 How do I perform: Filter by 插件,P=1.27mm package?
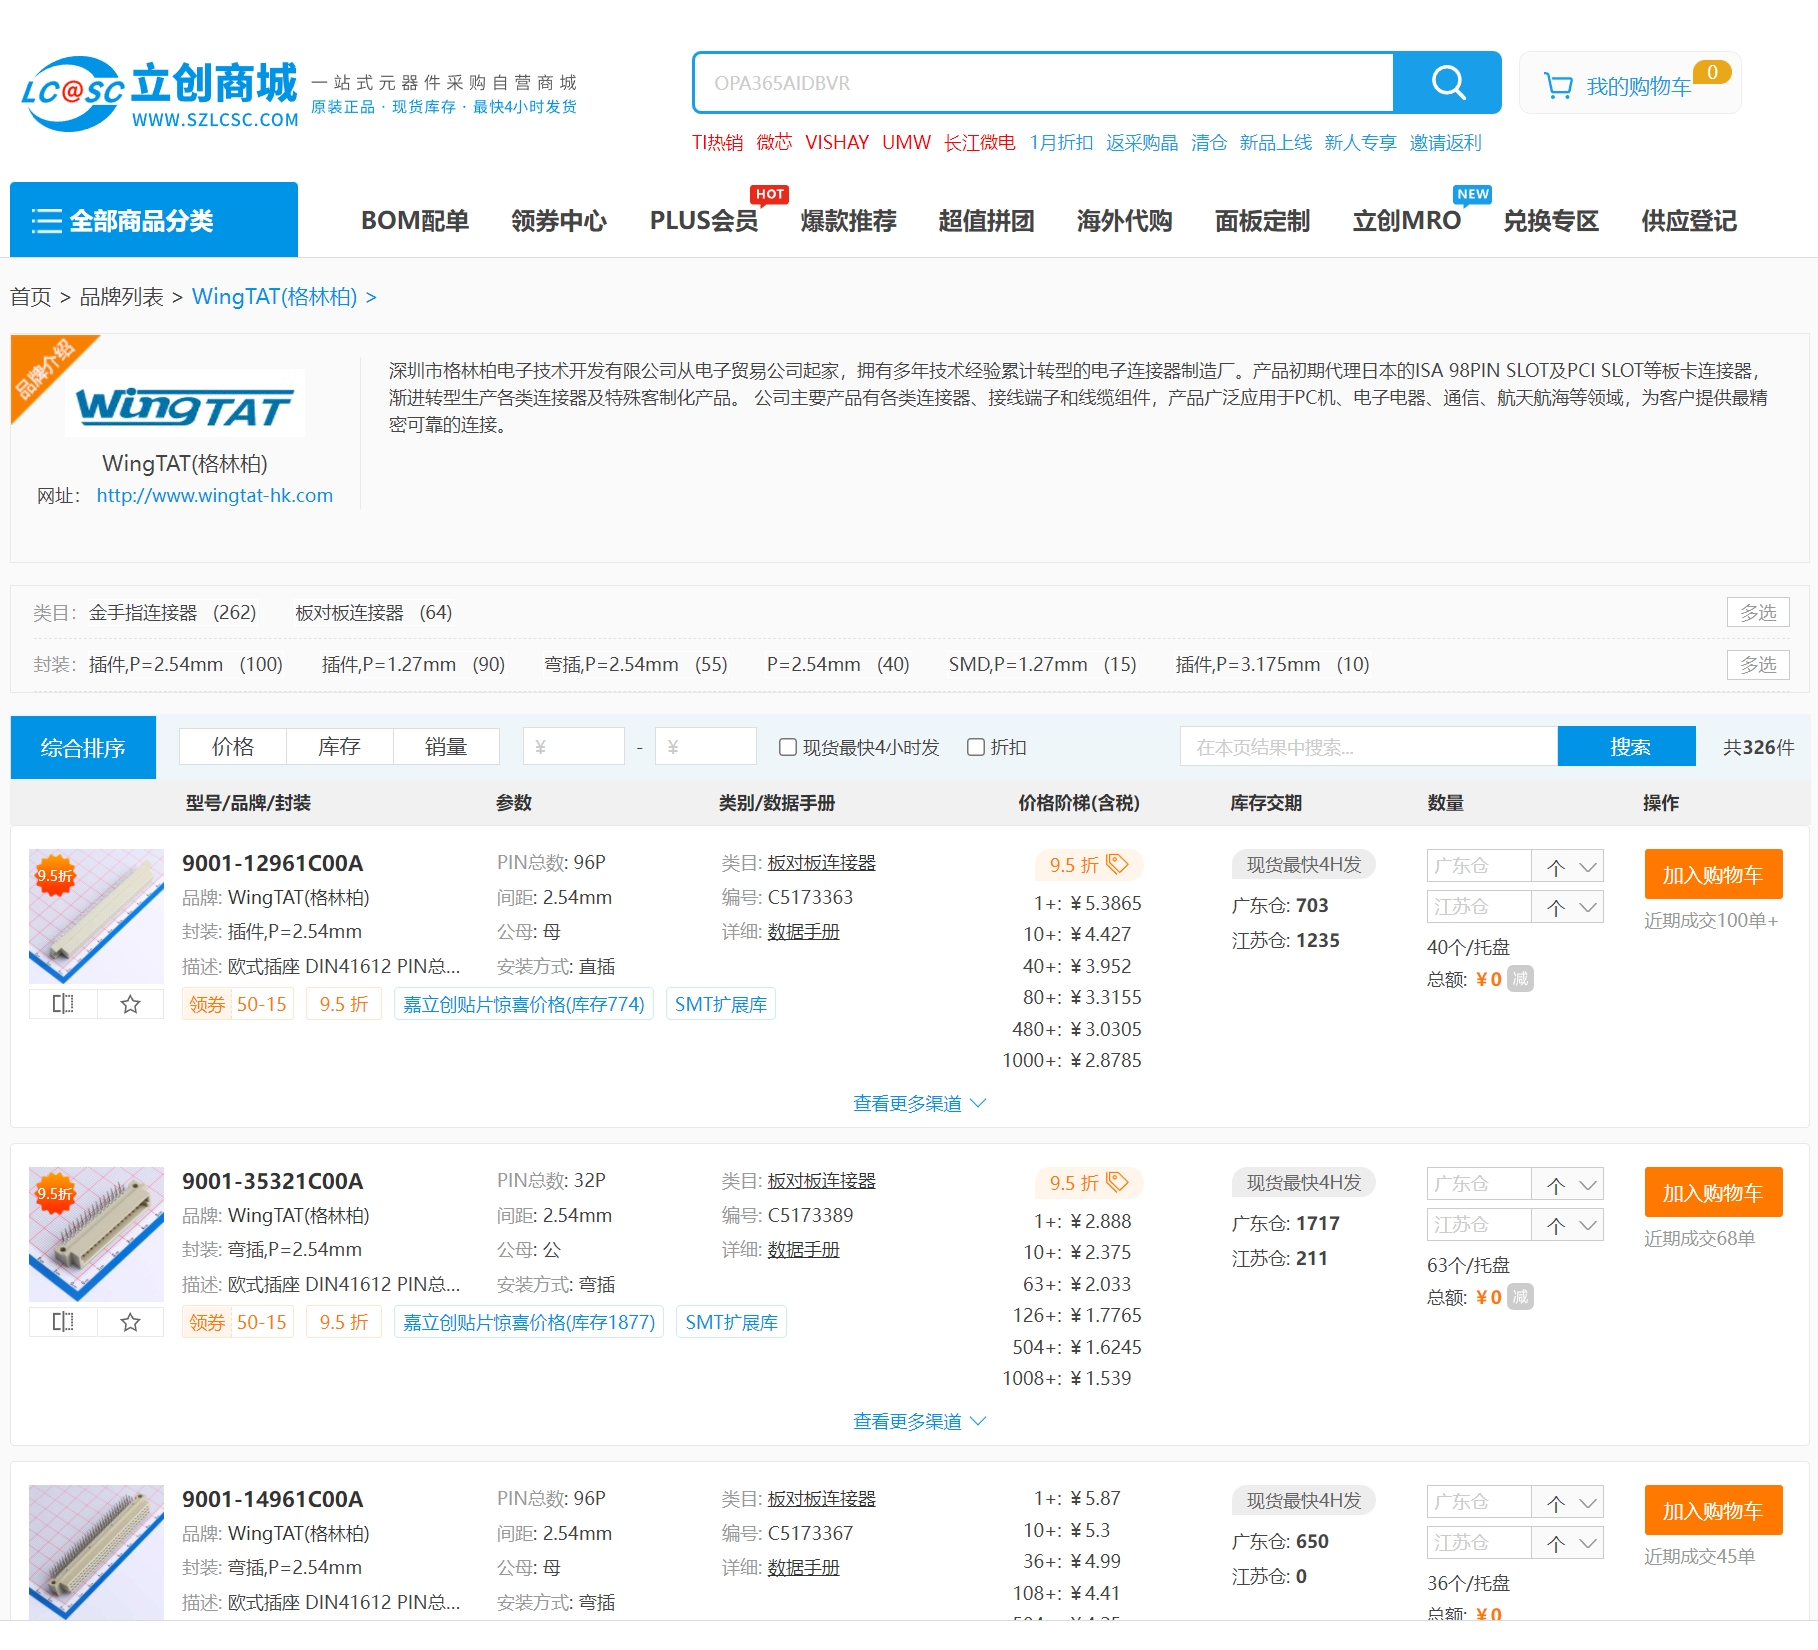413,664
